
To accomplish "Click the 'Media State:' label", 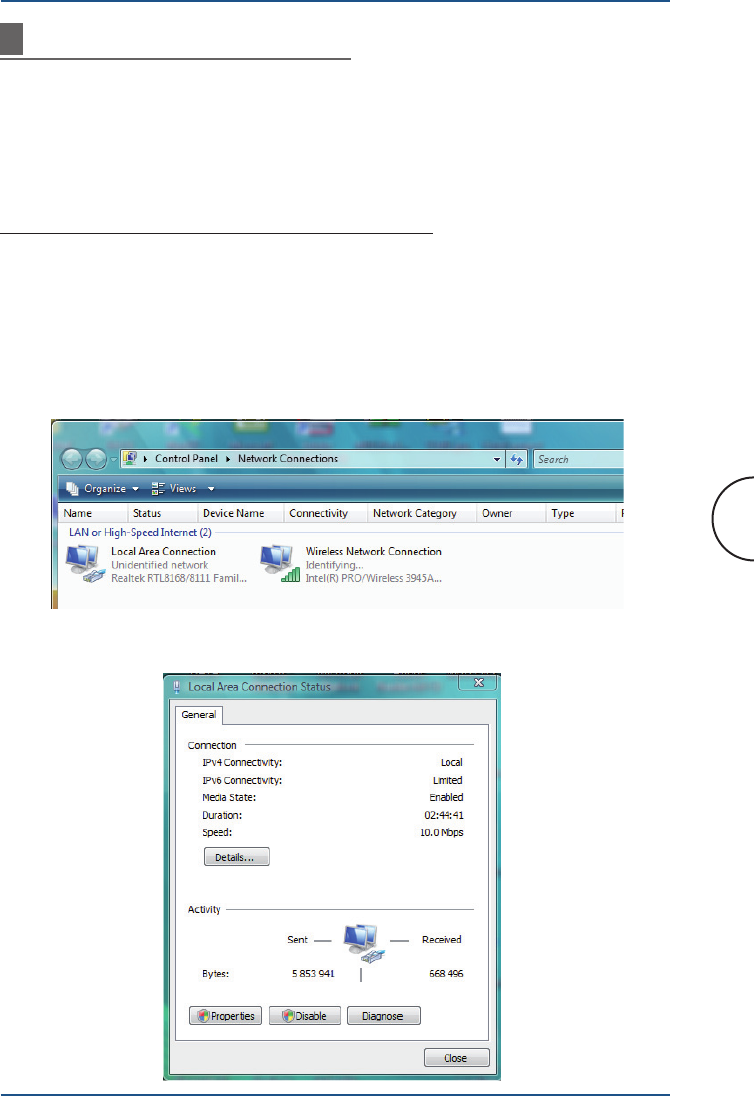I will [229, 798].
